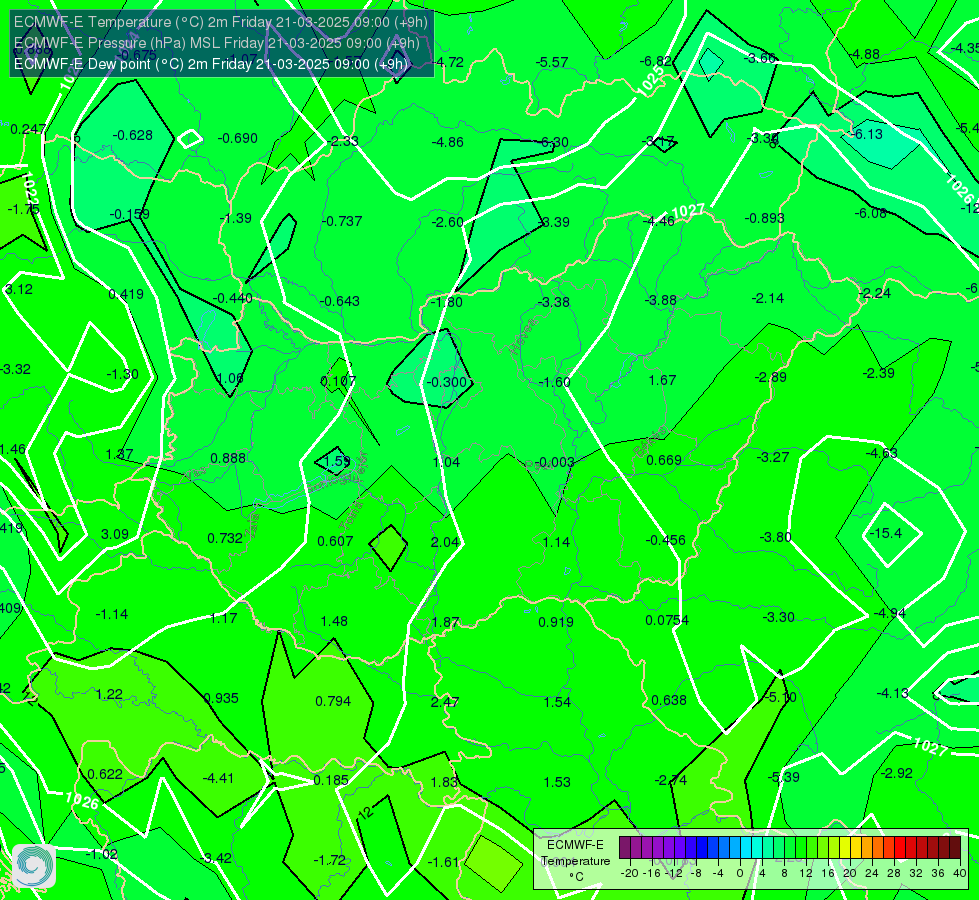This screenshot has width=979, height=900.
Task: Click the 0.669 dew point value
Action: pyautogui.click(x=664, y=460)
